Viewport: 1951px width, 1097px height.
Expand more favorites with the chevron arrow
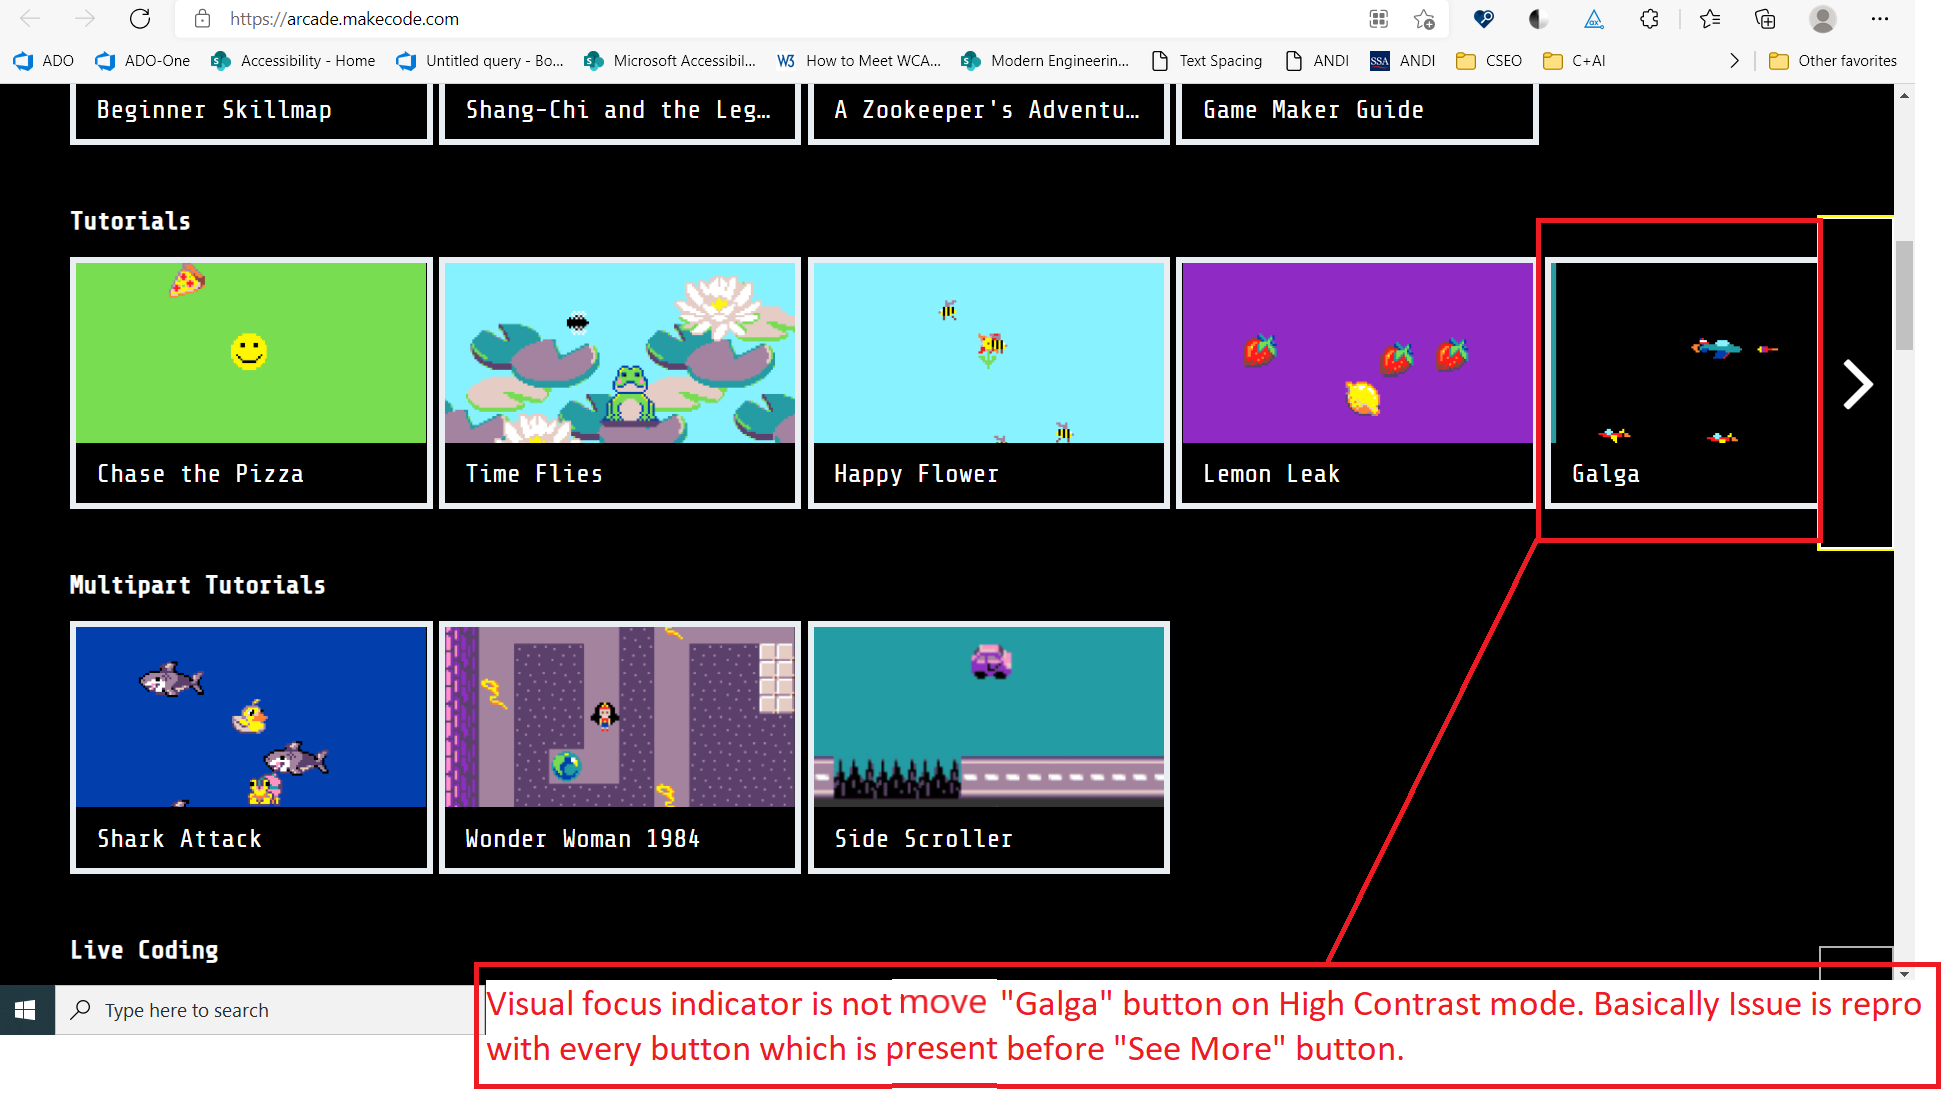pos(1735,61)
